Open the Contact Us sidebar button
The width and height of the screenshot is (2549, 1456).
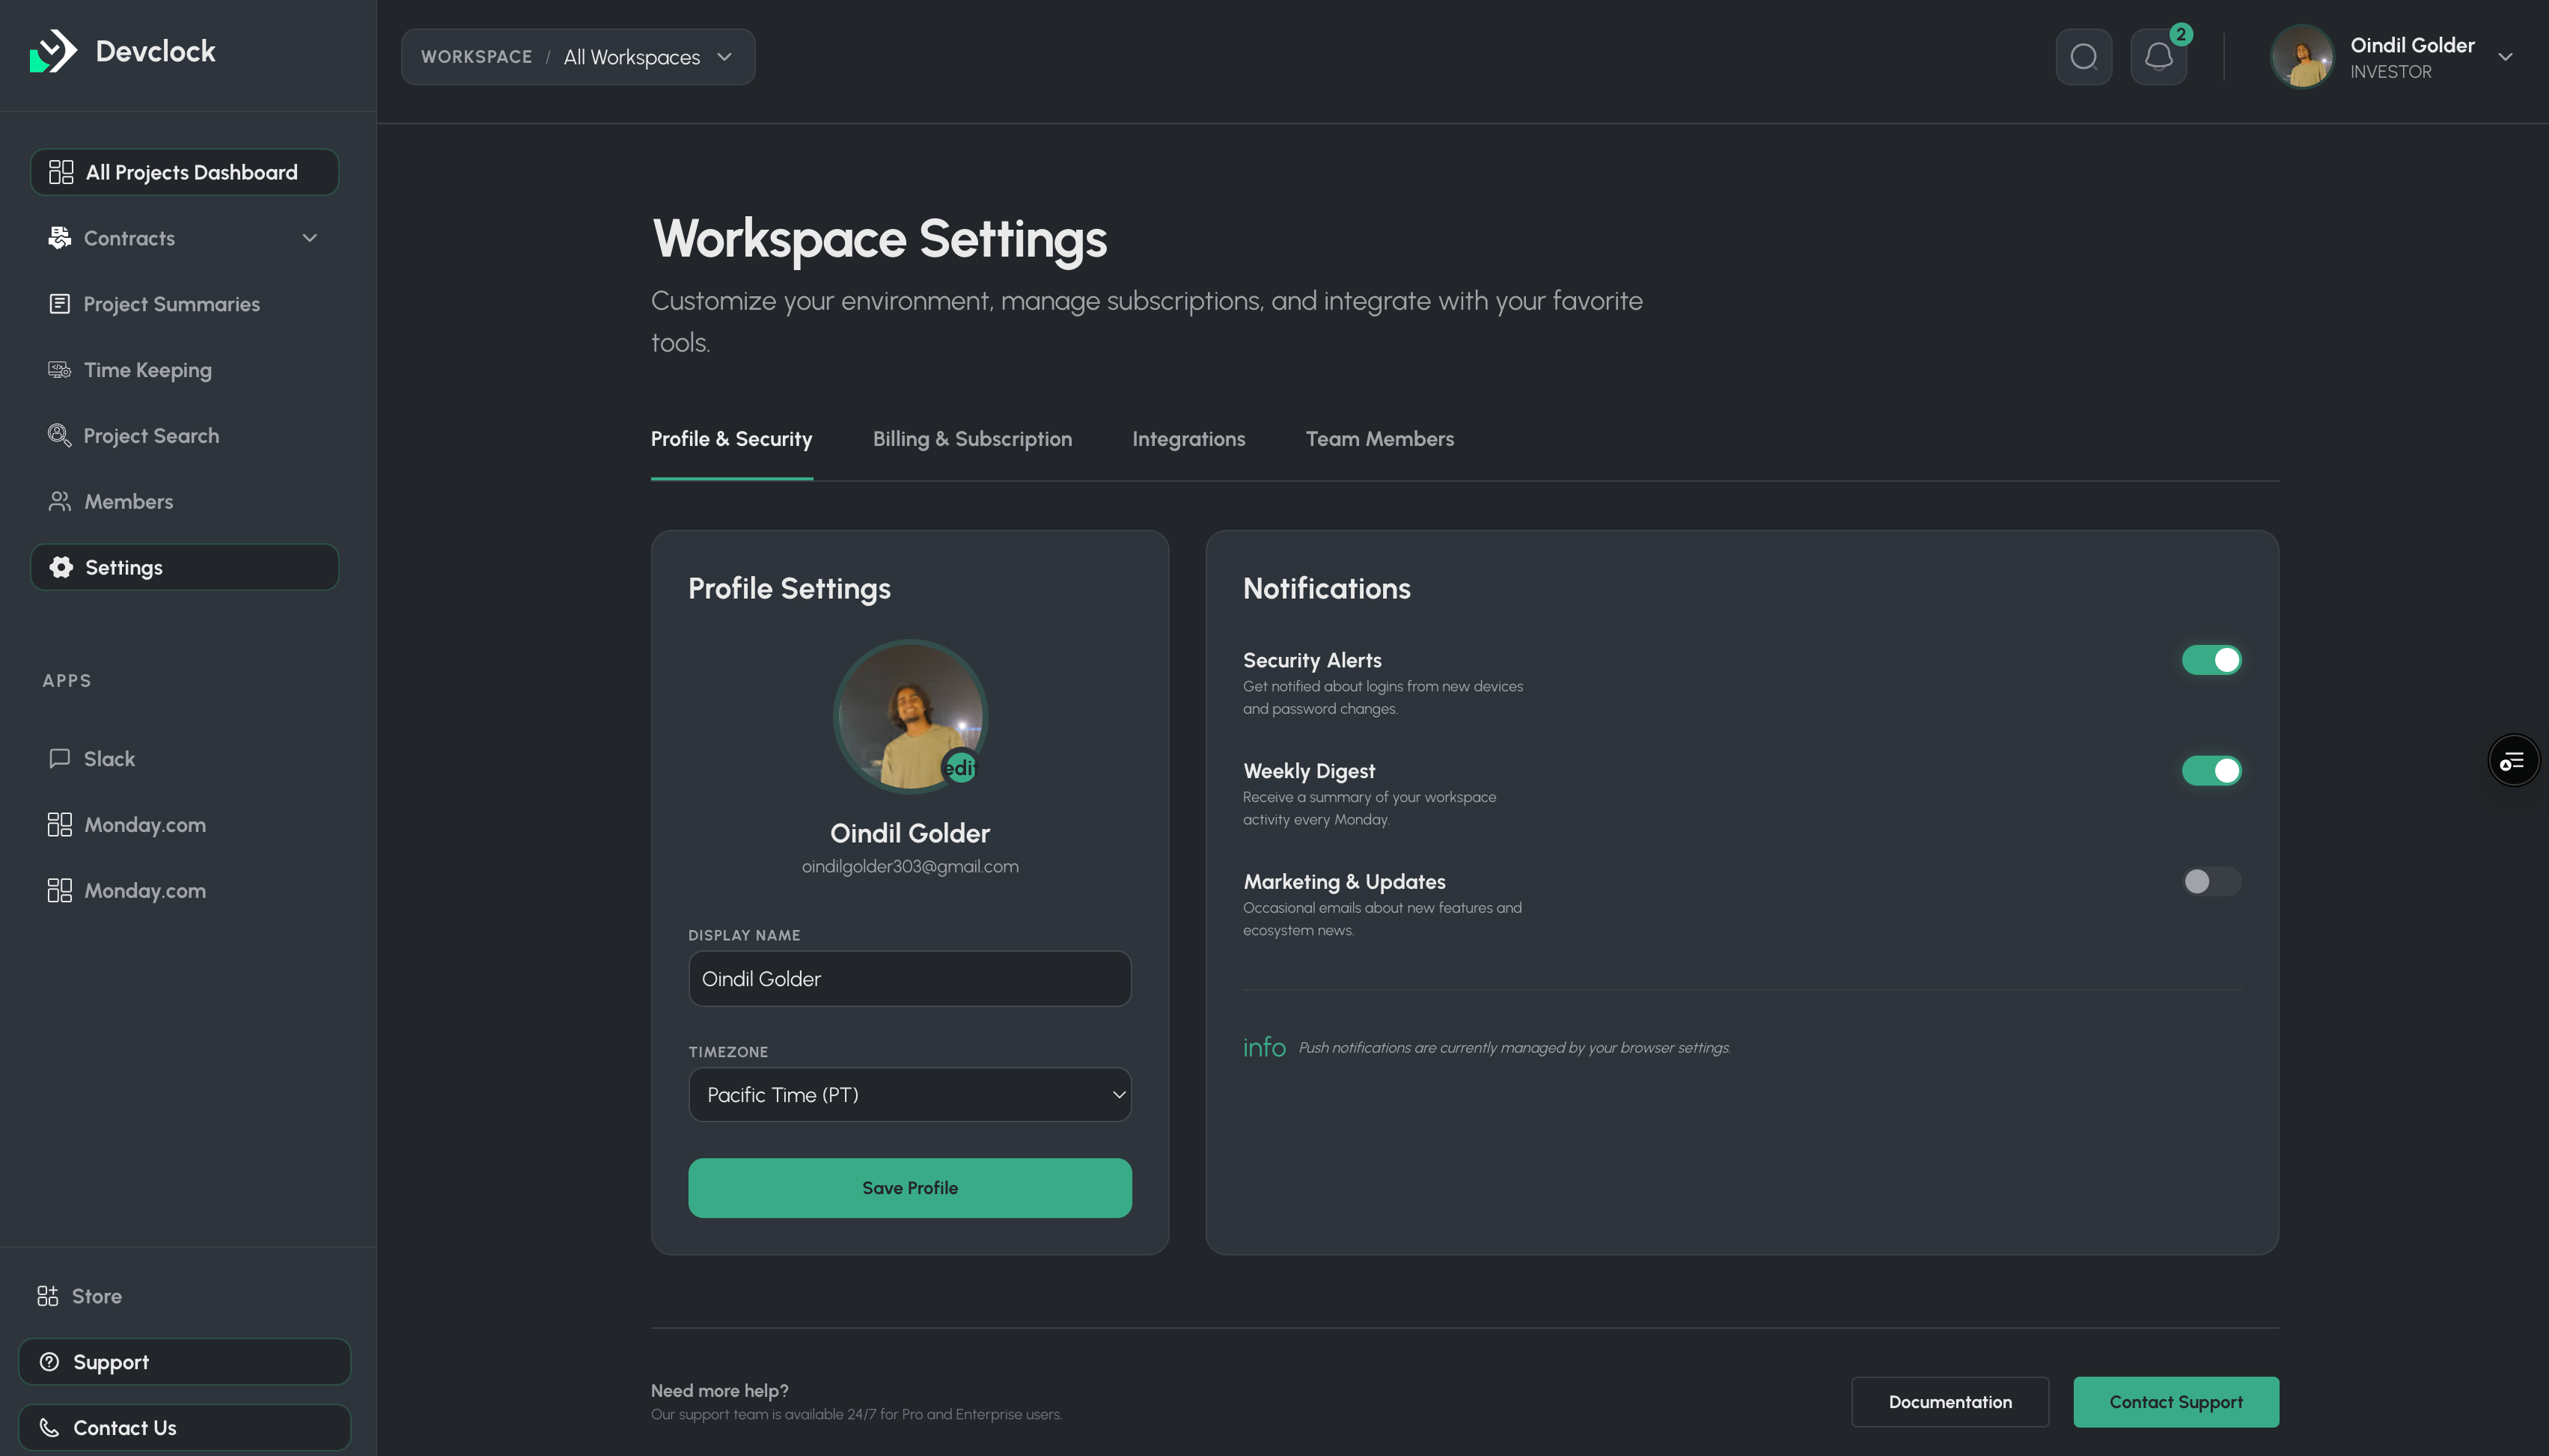point(184,1428)
